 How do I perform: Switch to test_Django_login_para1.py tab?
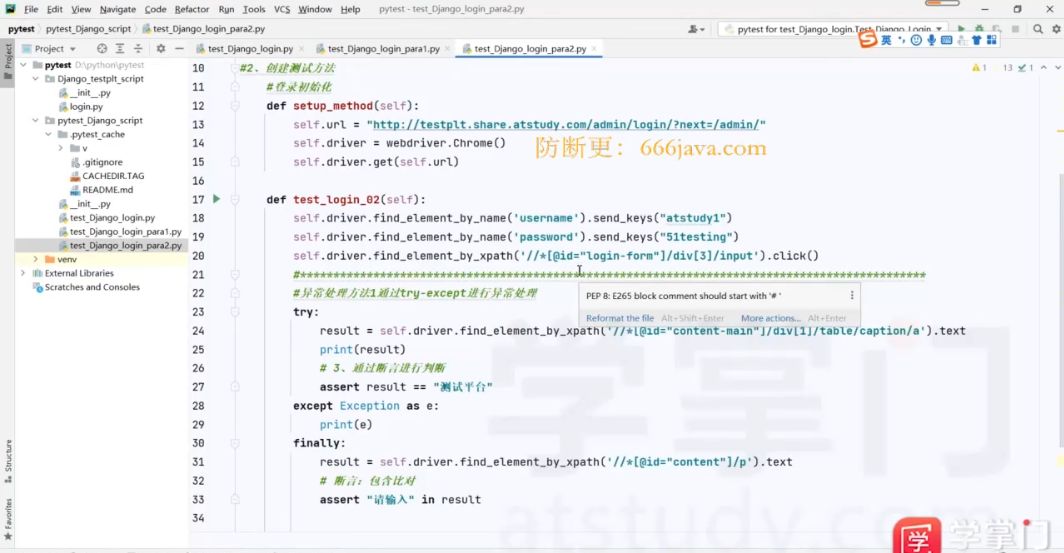[383, 49]
